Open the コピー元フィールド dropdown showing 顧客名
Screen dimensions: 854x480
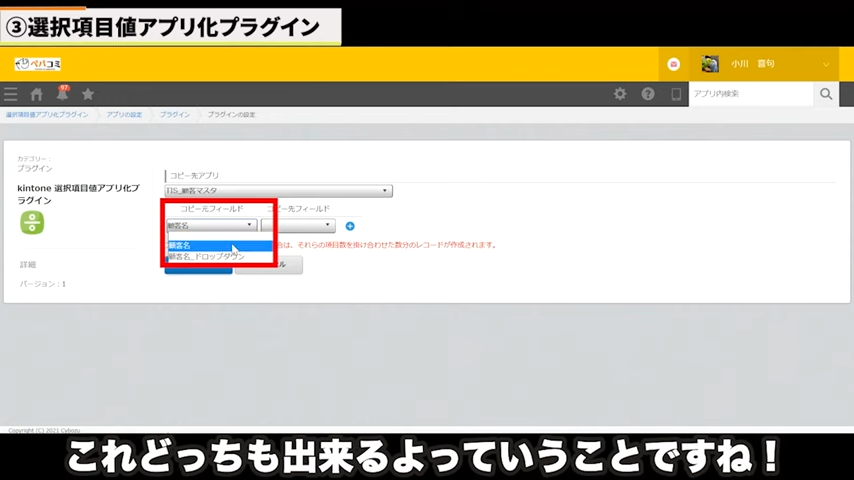(212, 225)
